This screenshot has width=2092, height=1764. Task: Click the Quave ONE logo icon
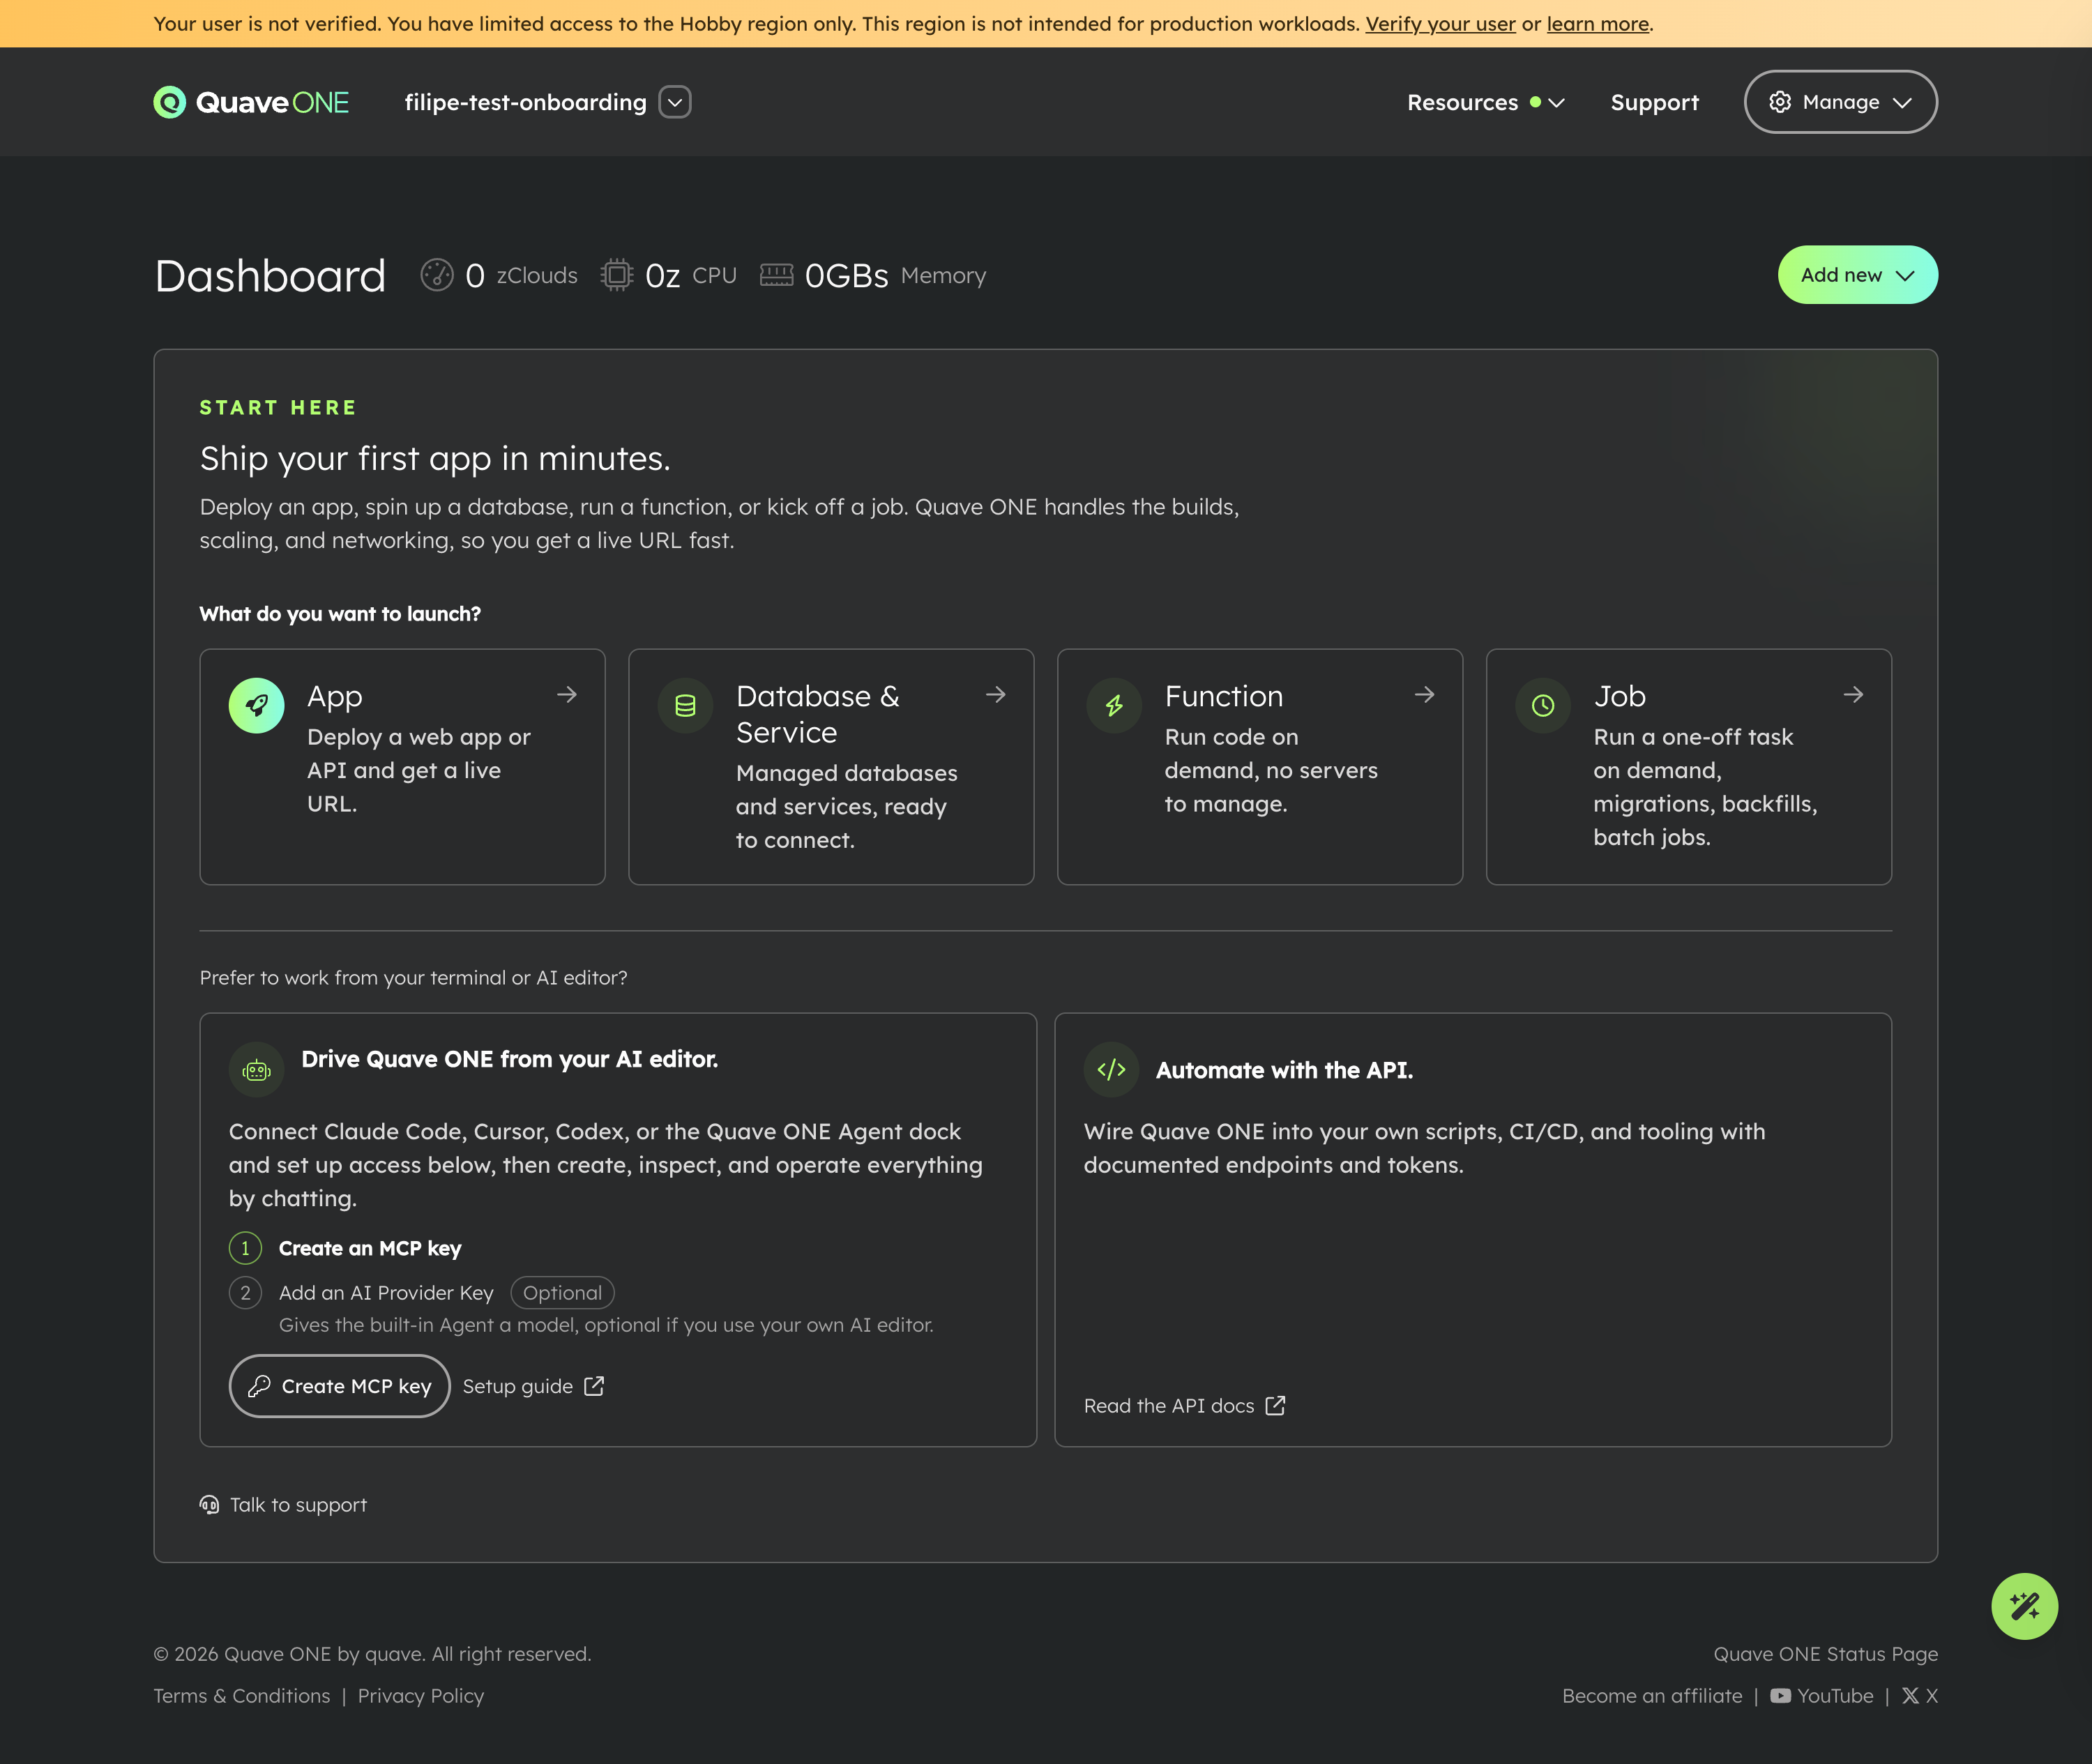169,102
